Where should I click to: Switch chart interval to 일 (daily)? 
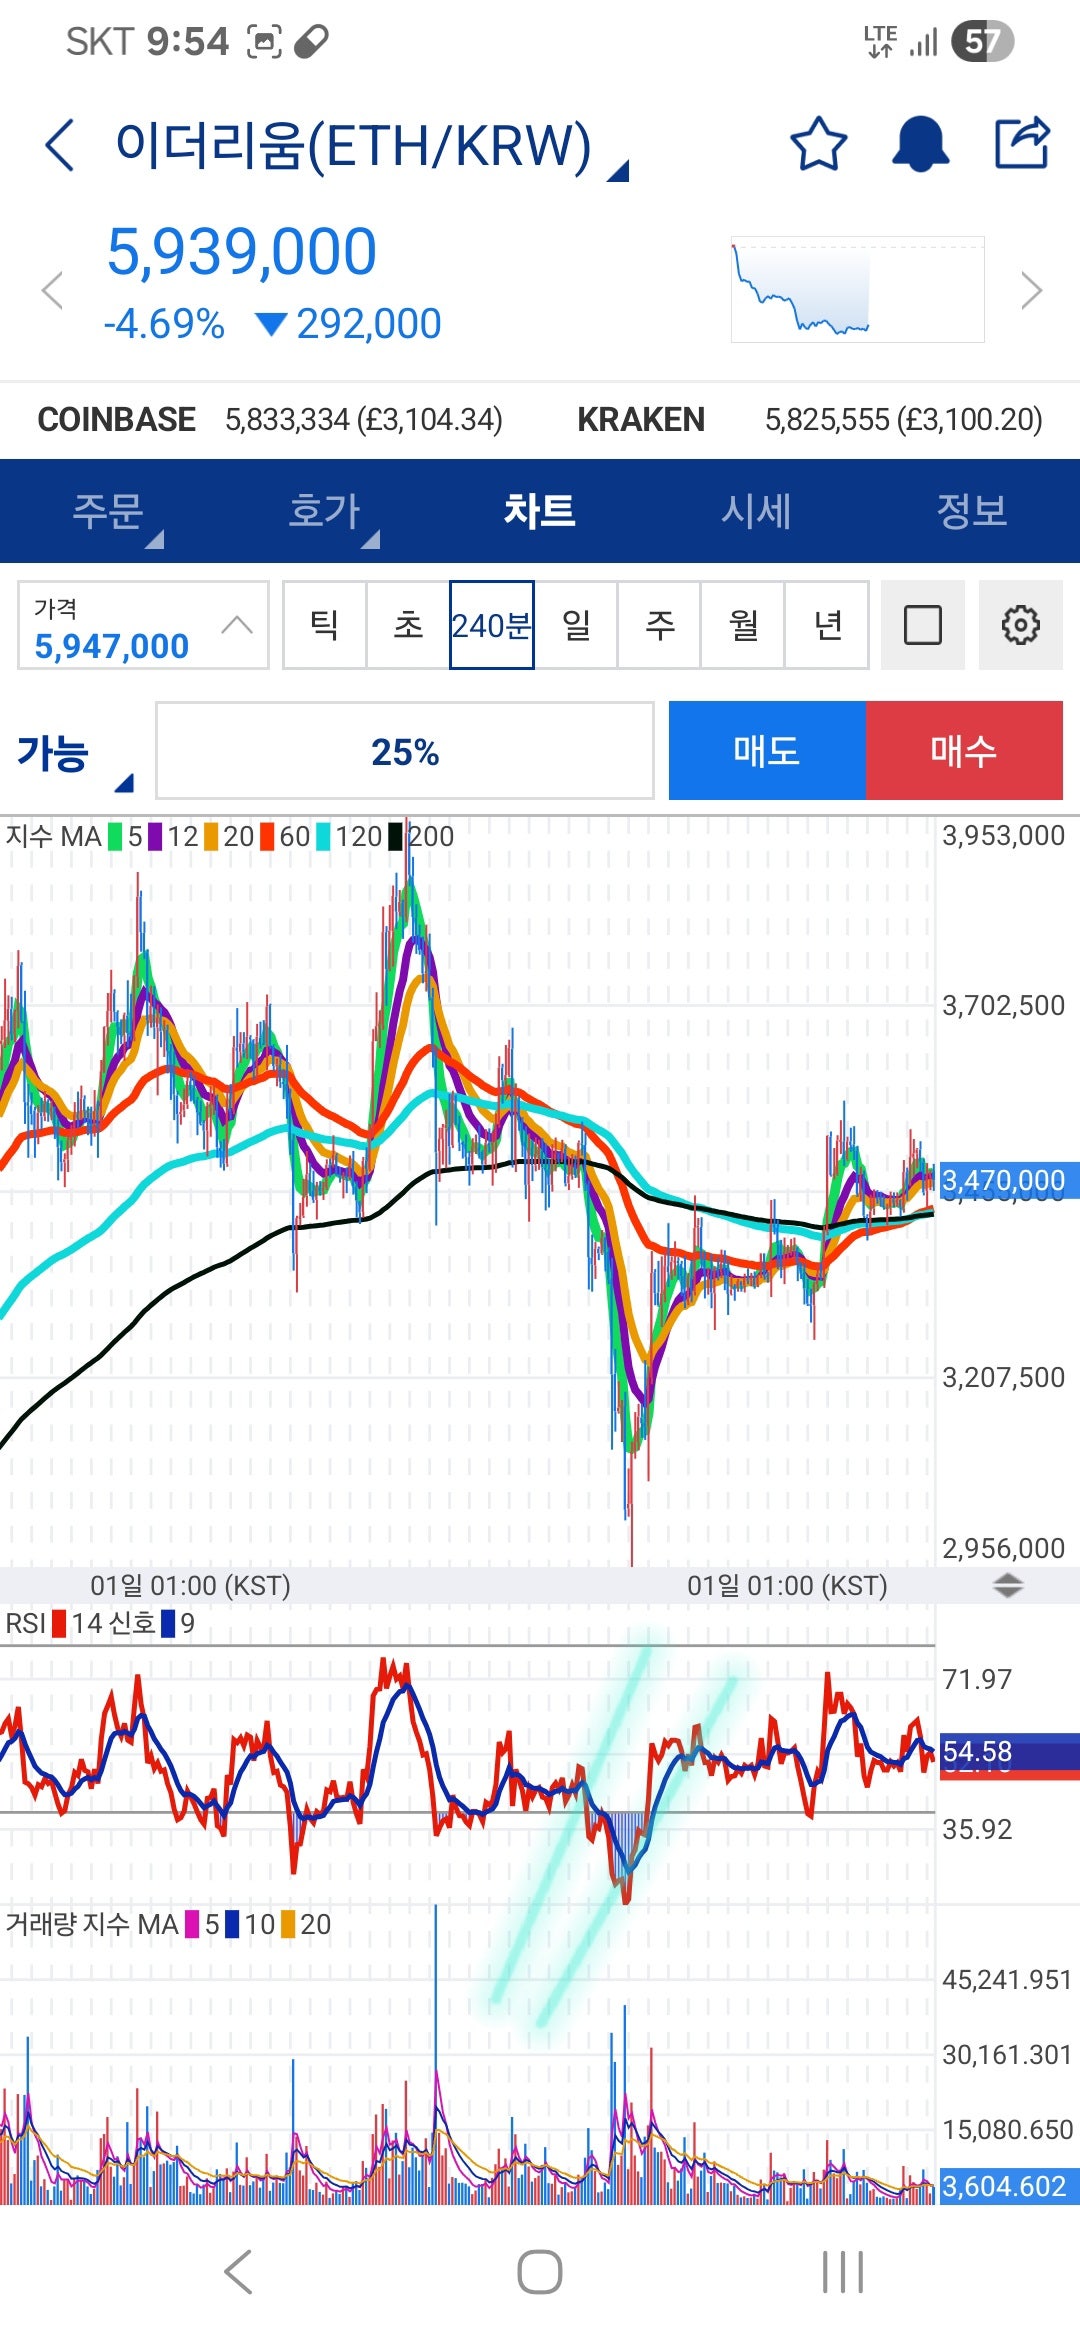click(x=576, y=625)
